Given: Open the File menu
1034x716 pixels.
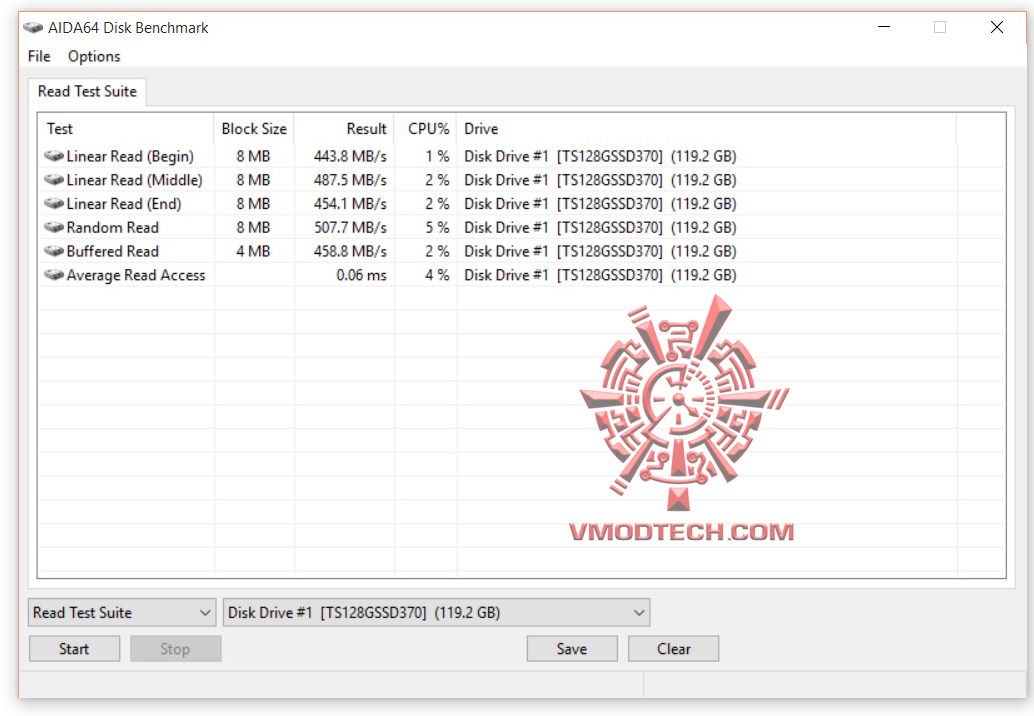Looking at the screenshot, I should [x=39, y=57].
